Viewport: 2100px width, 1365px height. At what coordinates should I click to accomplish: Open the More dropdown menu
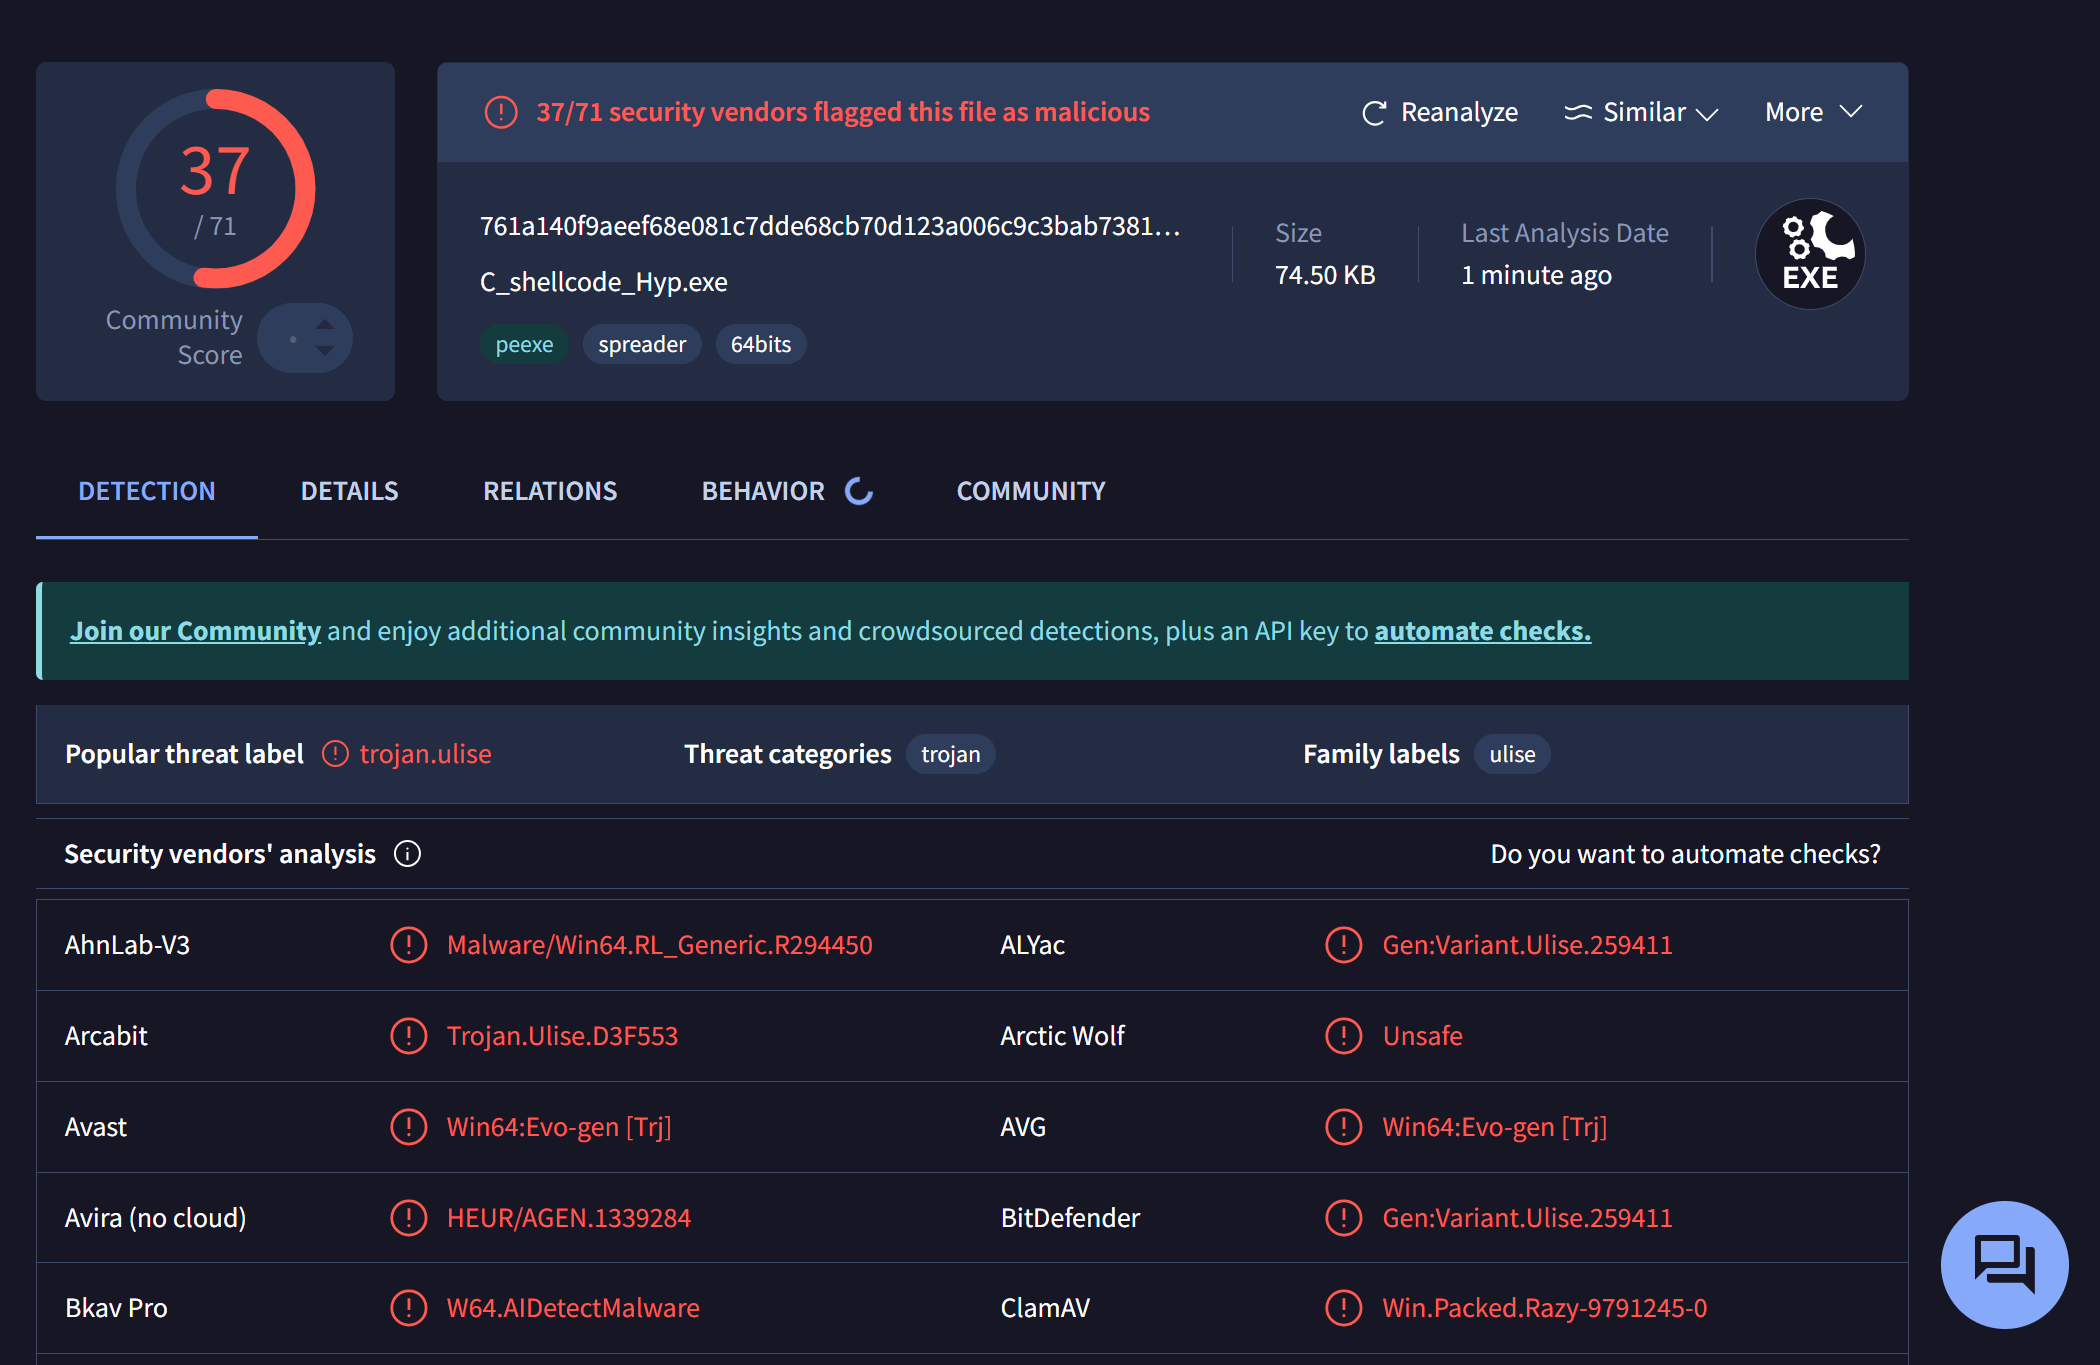coord(1813,112)
